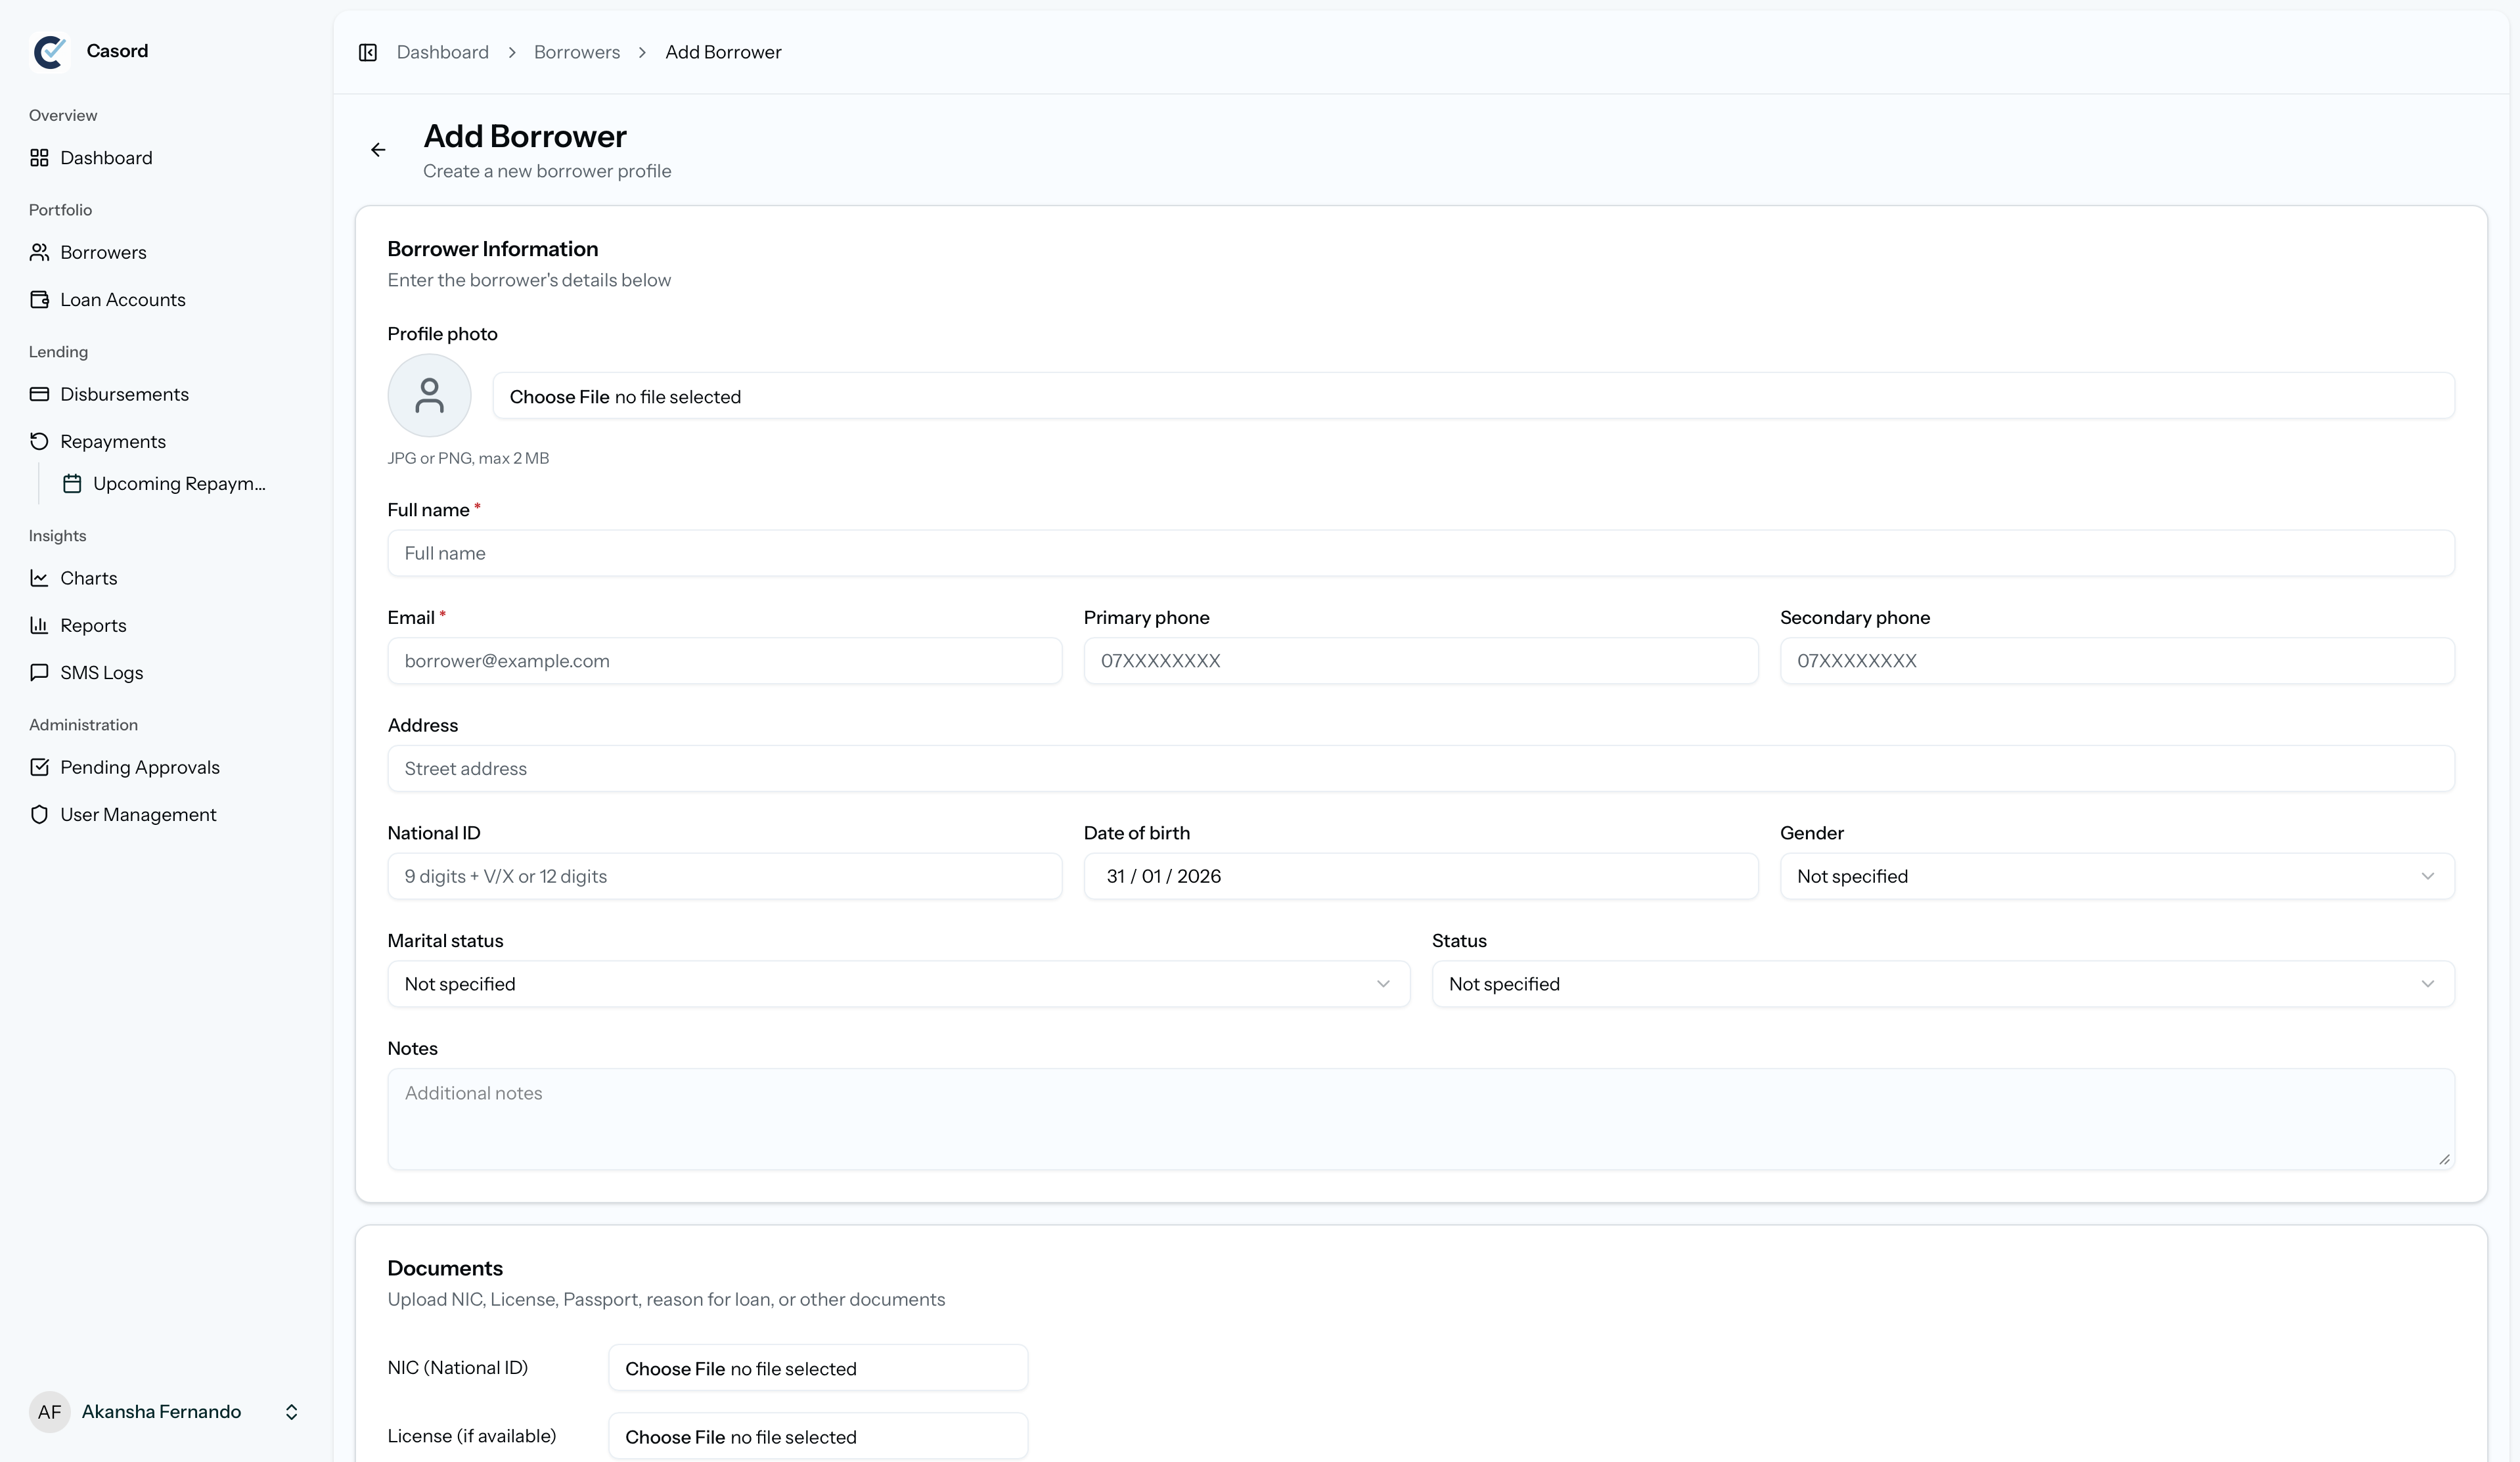
Task: Open the Status dropdown
Action: coord(1941,984)
